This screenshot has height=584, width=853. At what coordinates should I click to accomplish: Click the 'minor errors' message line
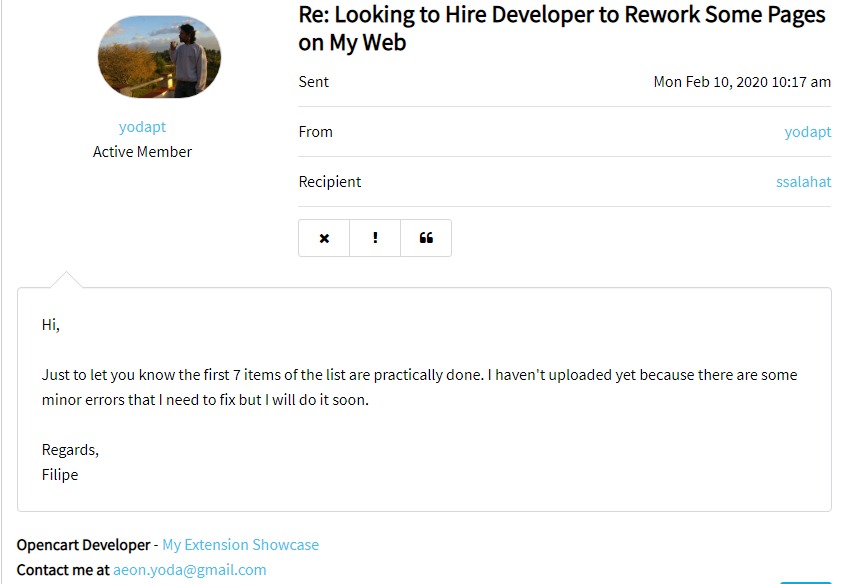205,400
